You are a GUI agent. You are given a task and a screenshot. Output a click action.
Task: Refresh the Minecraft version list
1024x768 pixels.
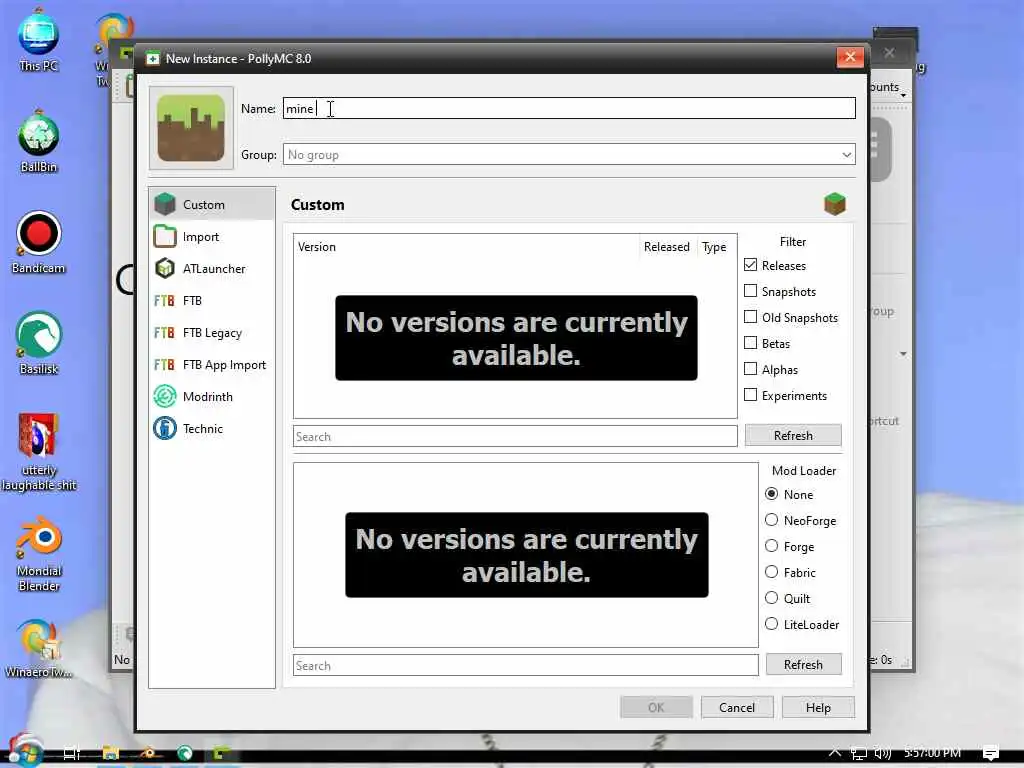(x=793, y=436)
